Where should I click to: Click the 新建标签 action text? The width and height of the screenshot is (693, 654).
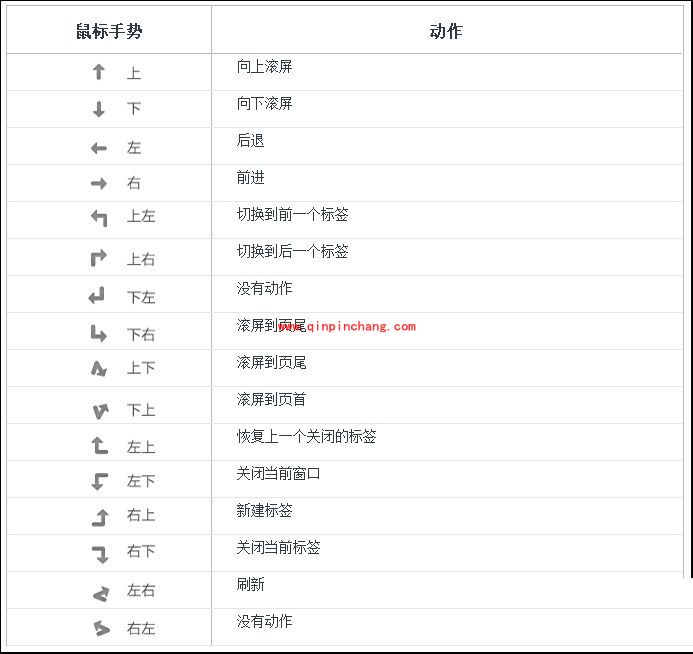[264, 510]
